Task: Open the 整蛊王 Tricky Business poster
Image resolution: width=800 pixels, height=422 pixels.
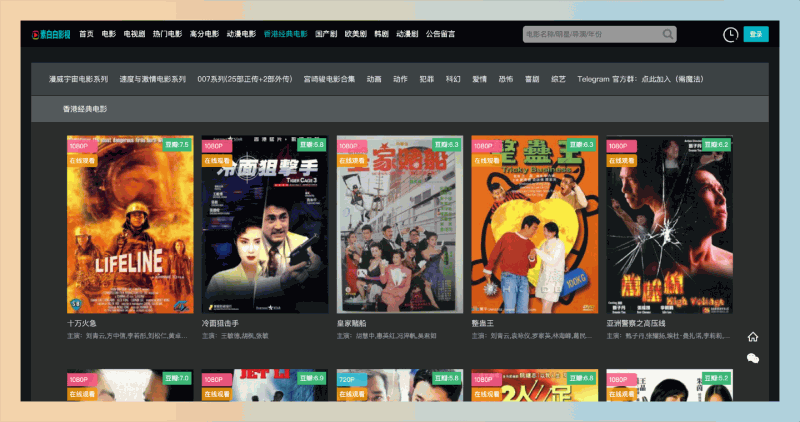Action: point(535,225)
